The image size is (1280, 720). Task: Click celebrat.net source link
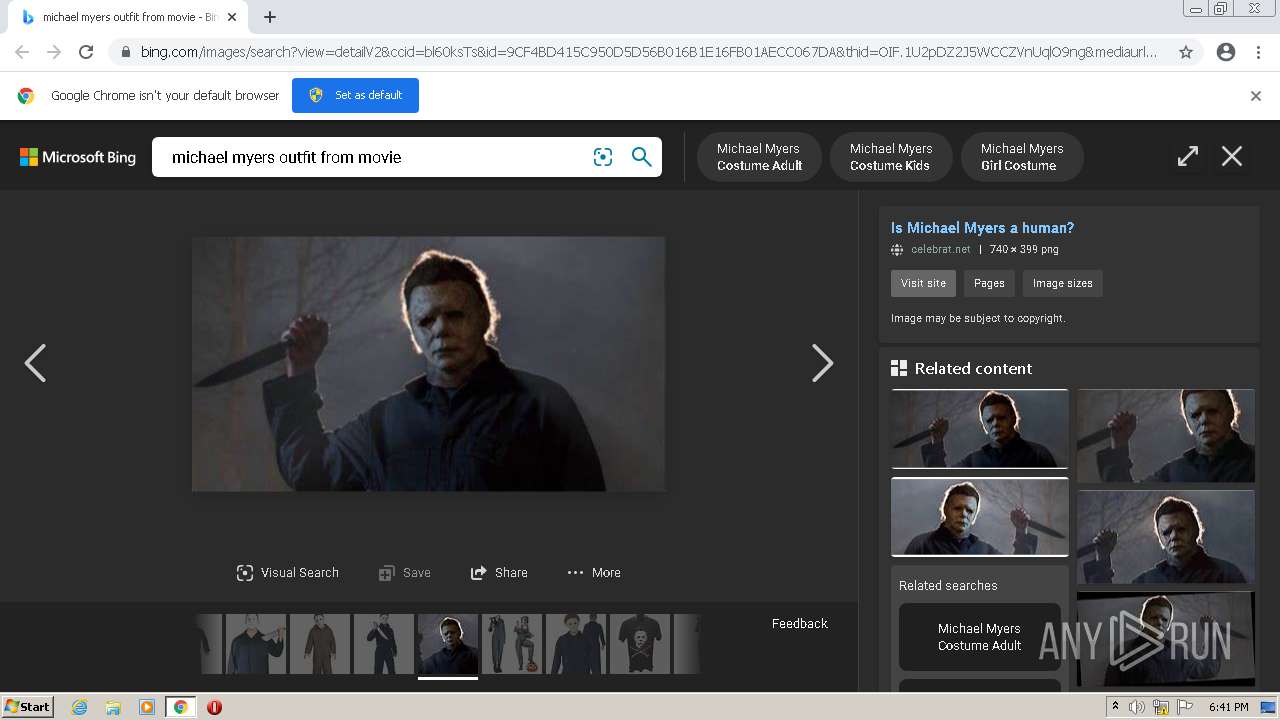coord(940,249)
